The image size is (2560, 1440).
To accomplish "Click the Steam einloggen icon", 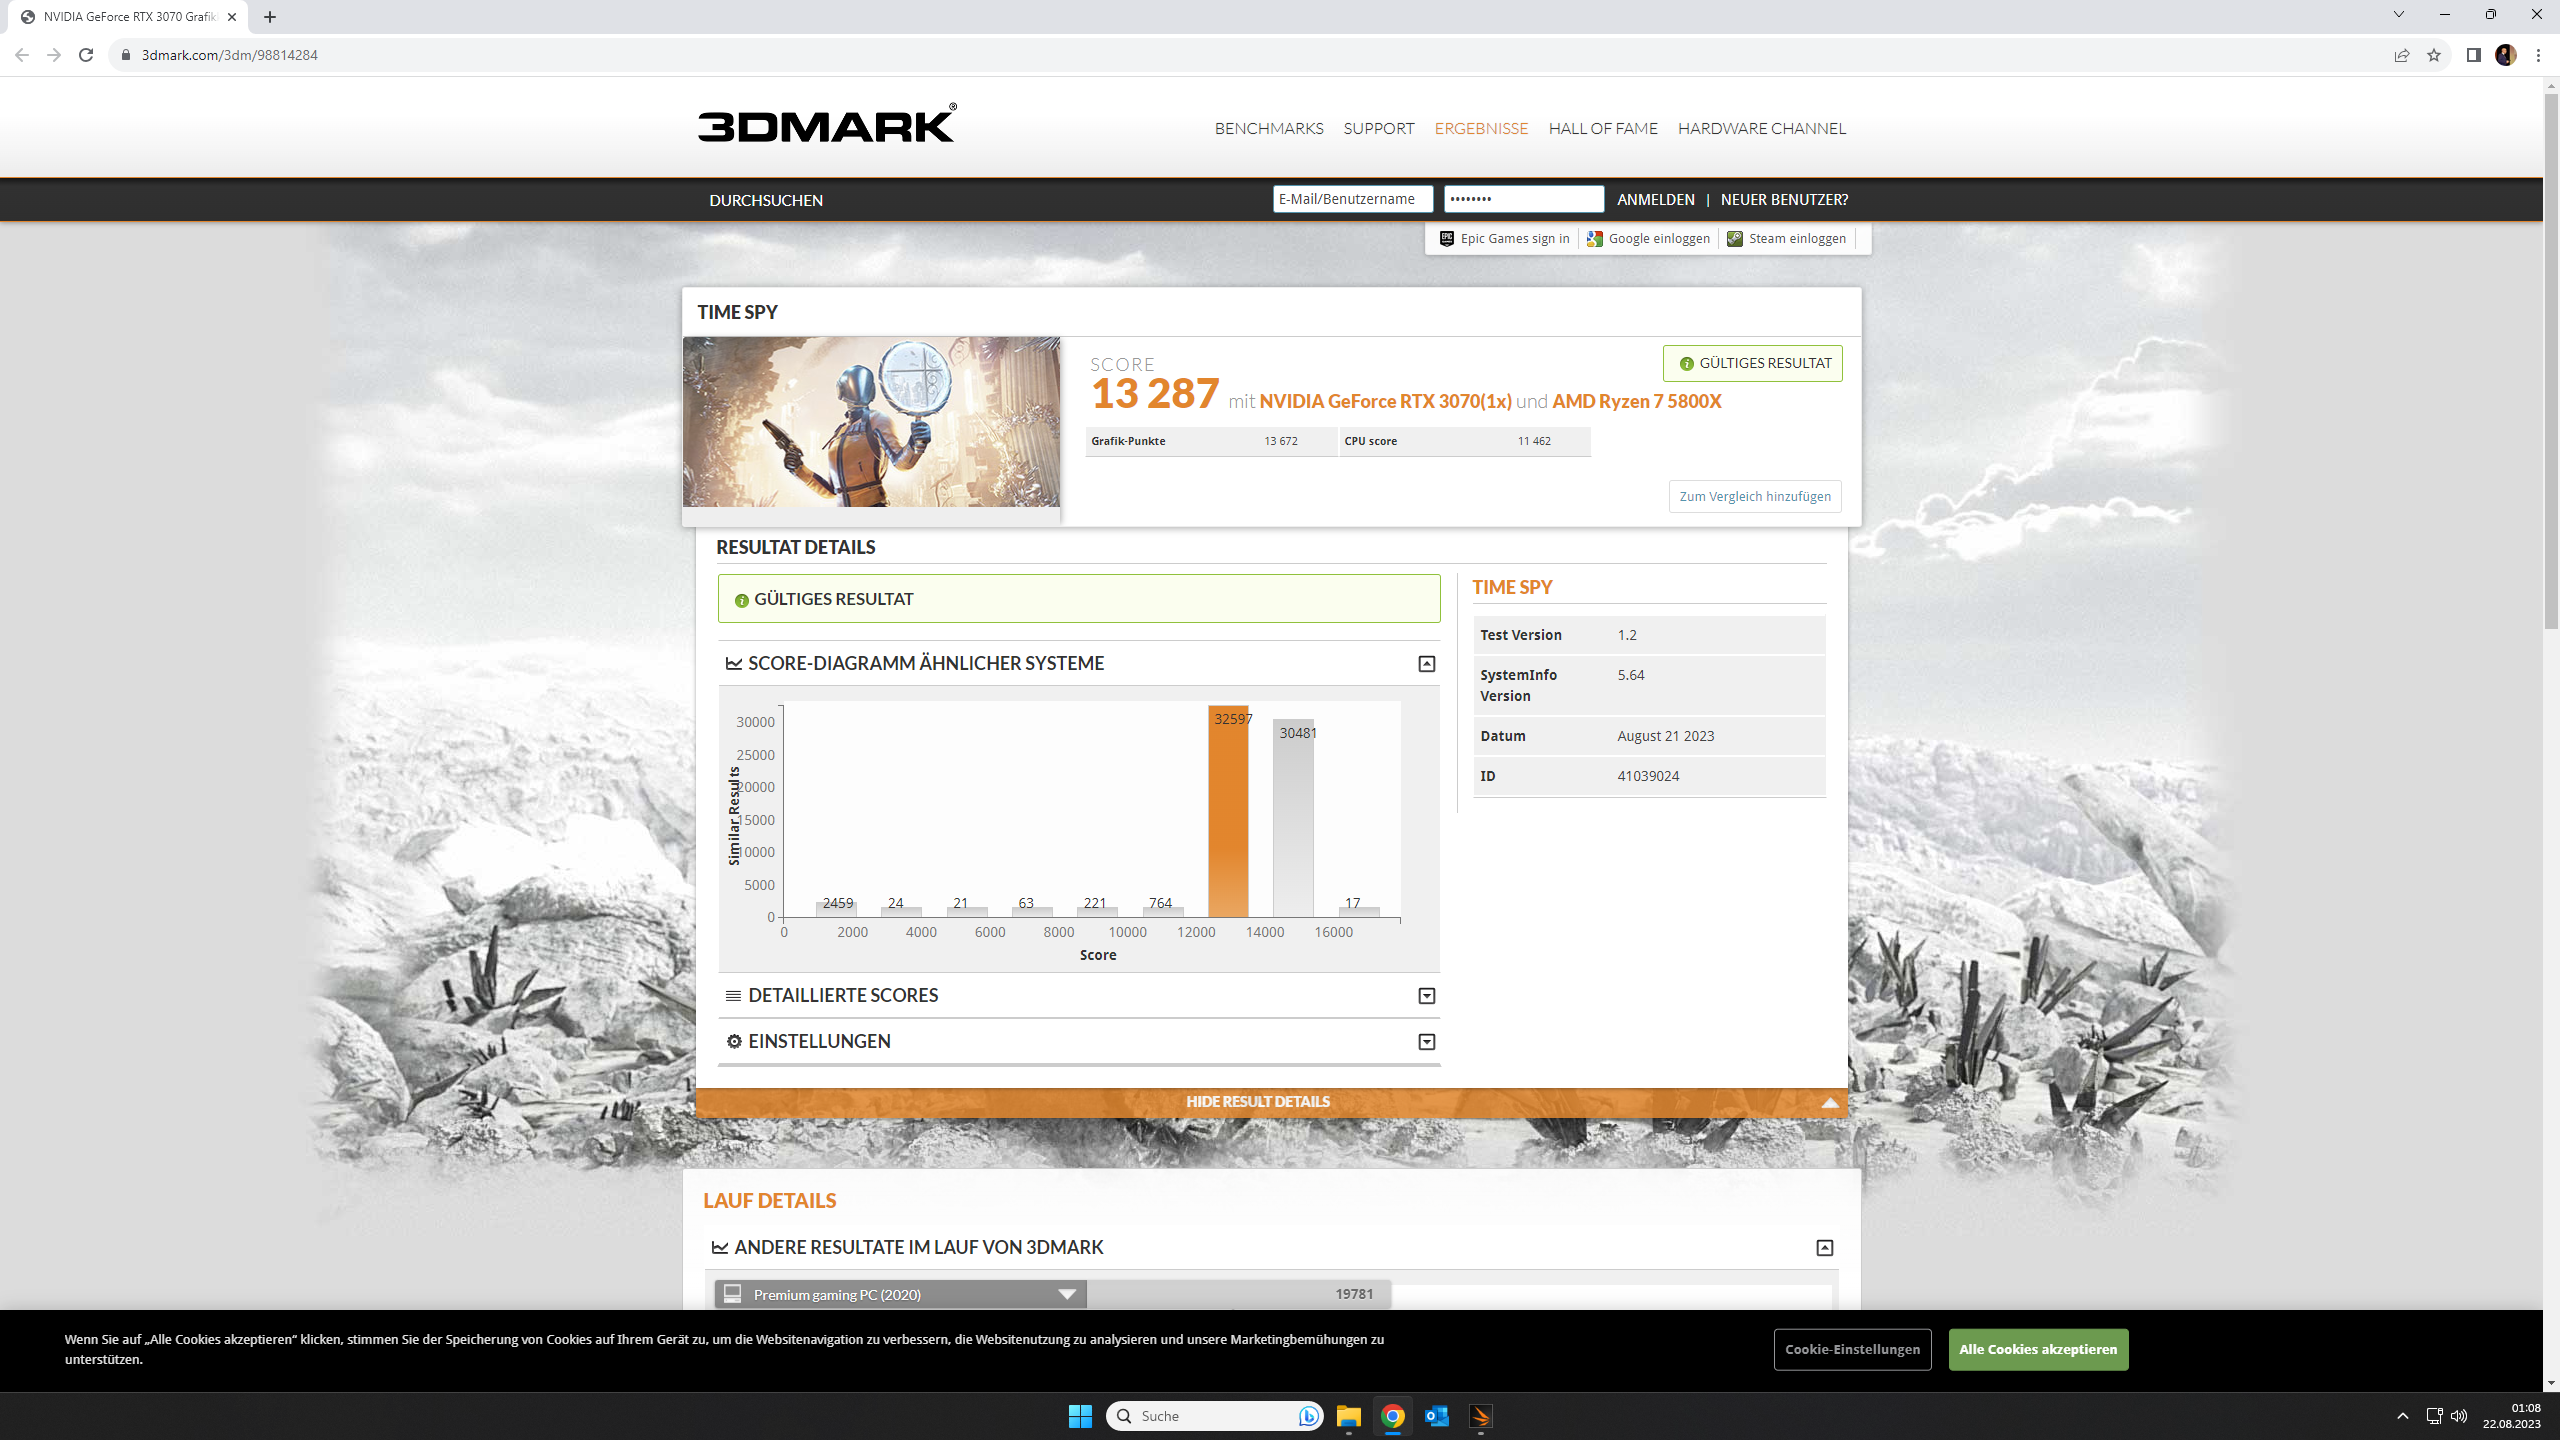I will tap(1735, 238).
